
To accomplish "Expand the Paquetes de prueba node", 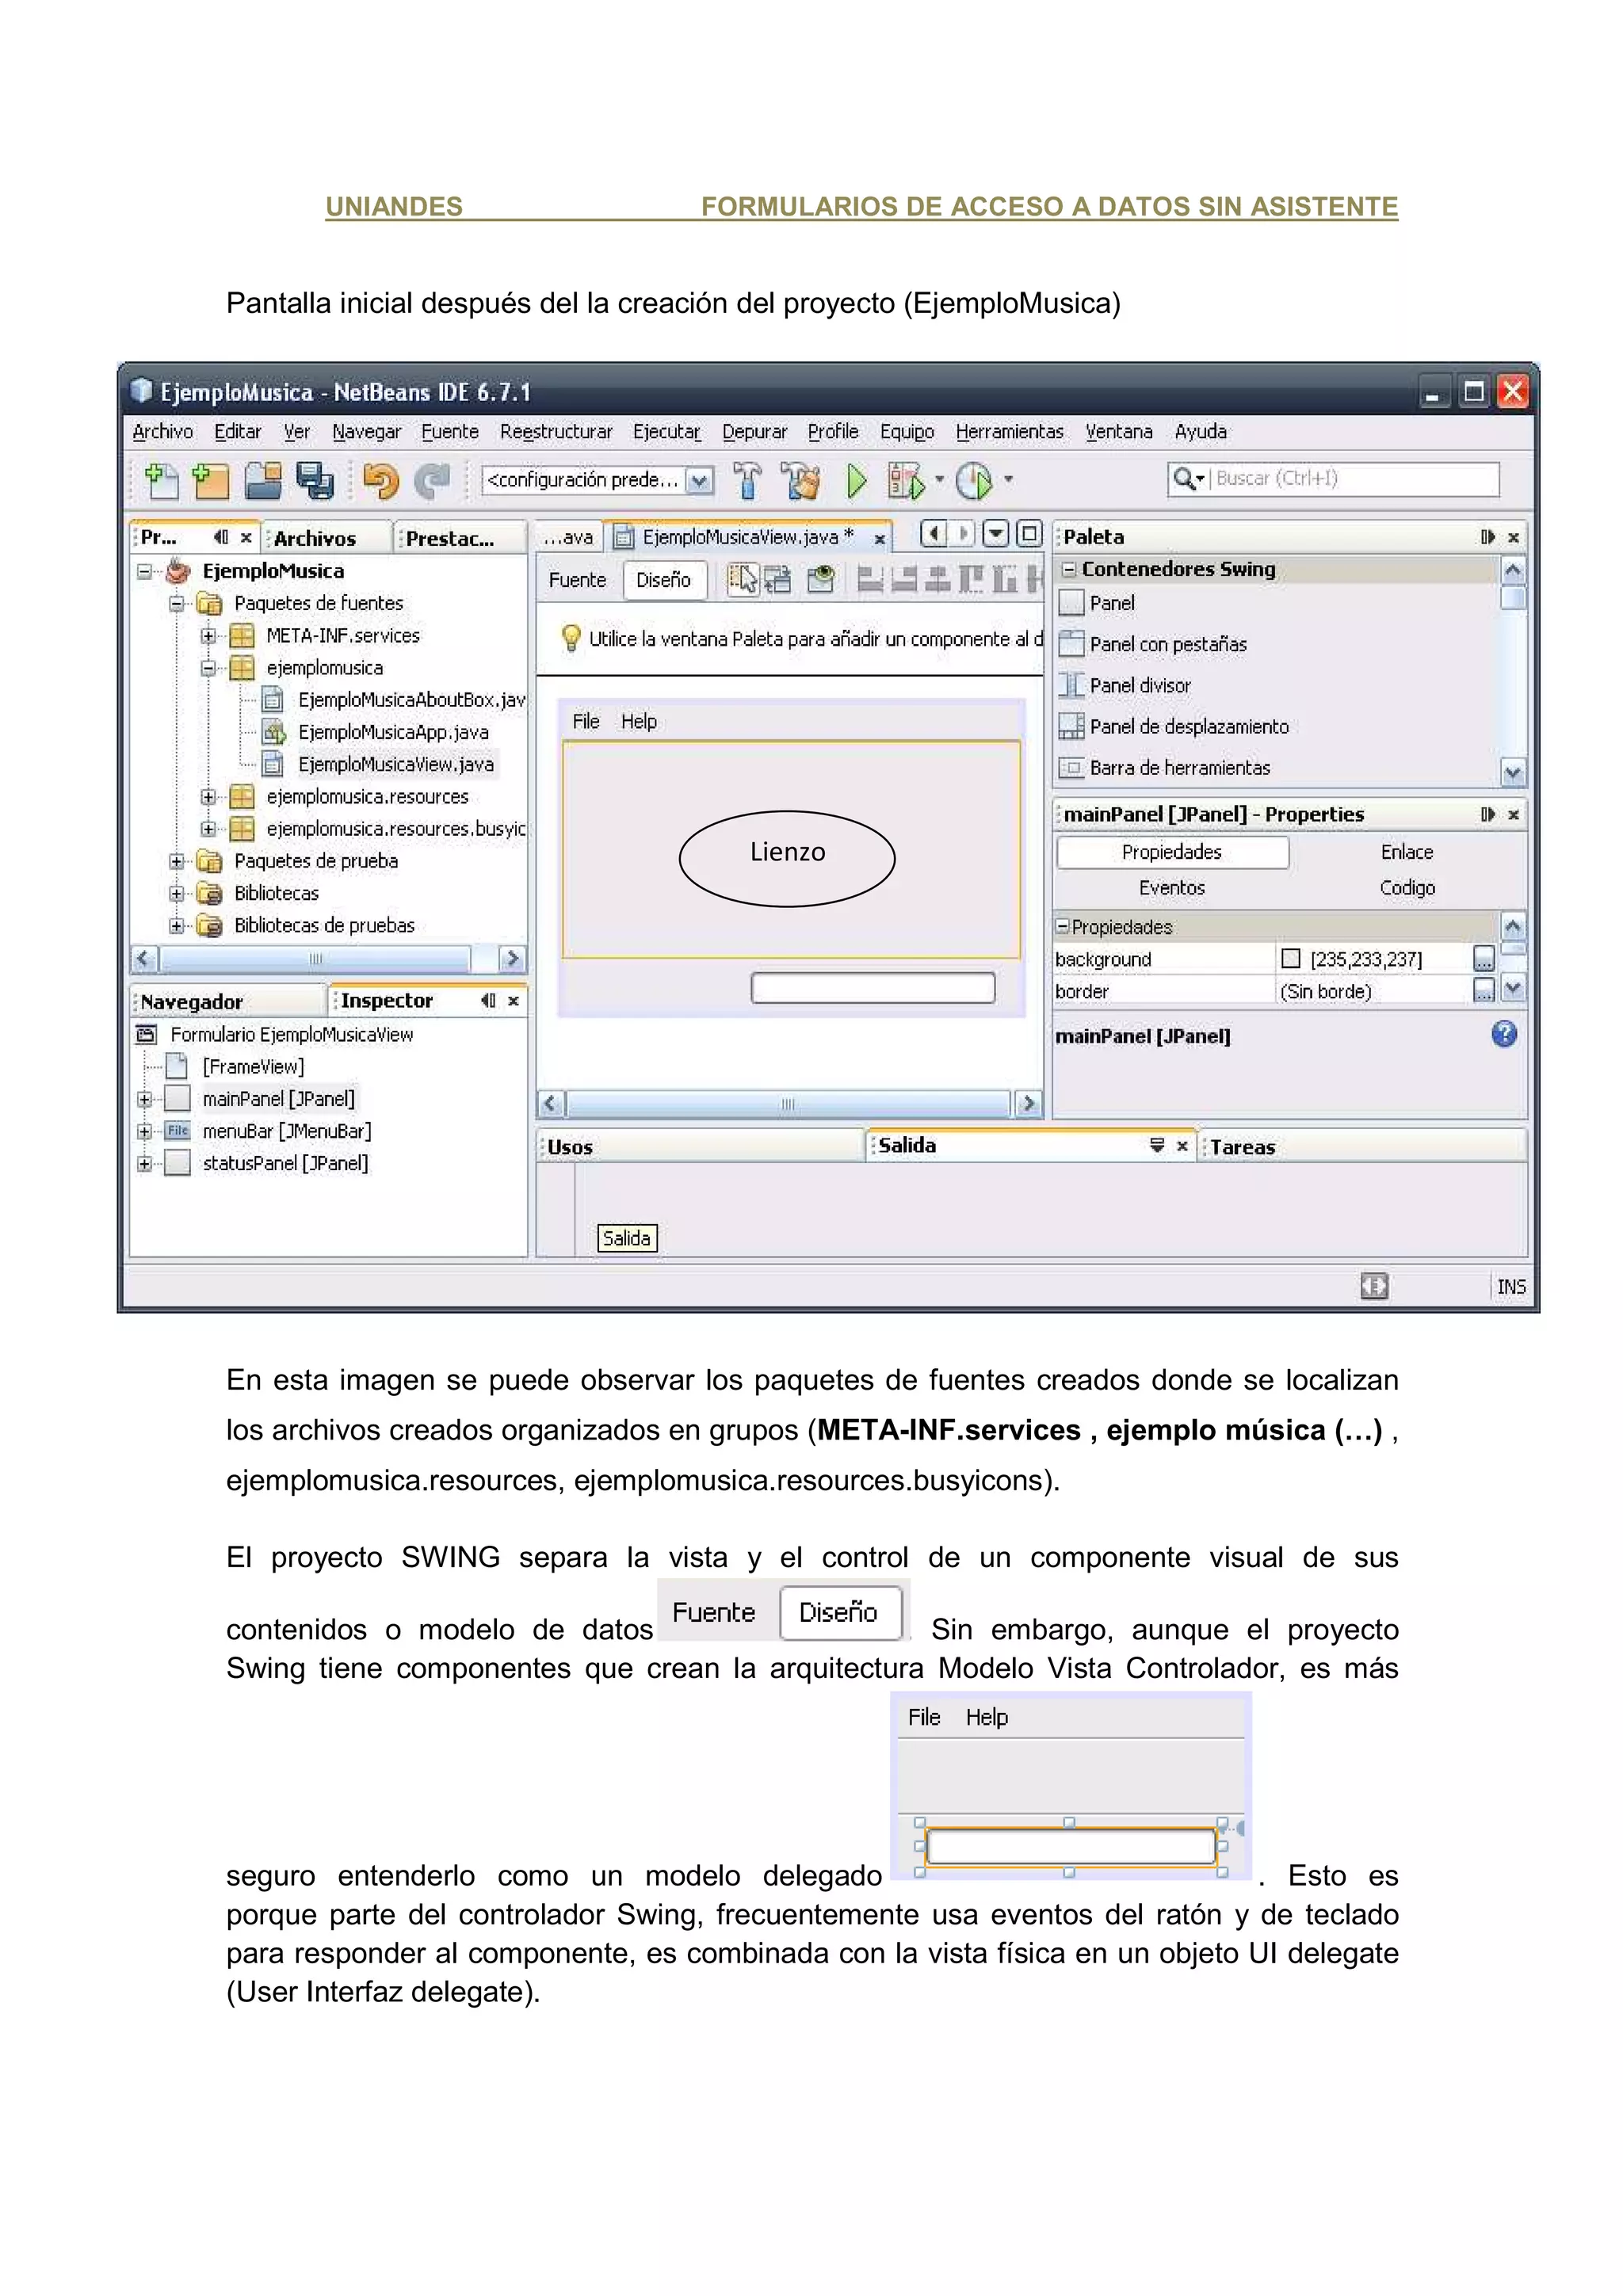I will (x=176, y=861).
